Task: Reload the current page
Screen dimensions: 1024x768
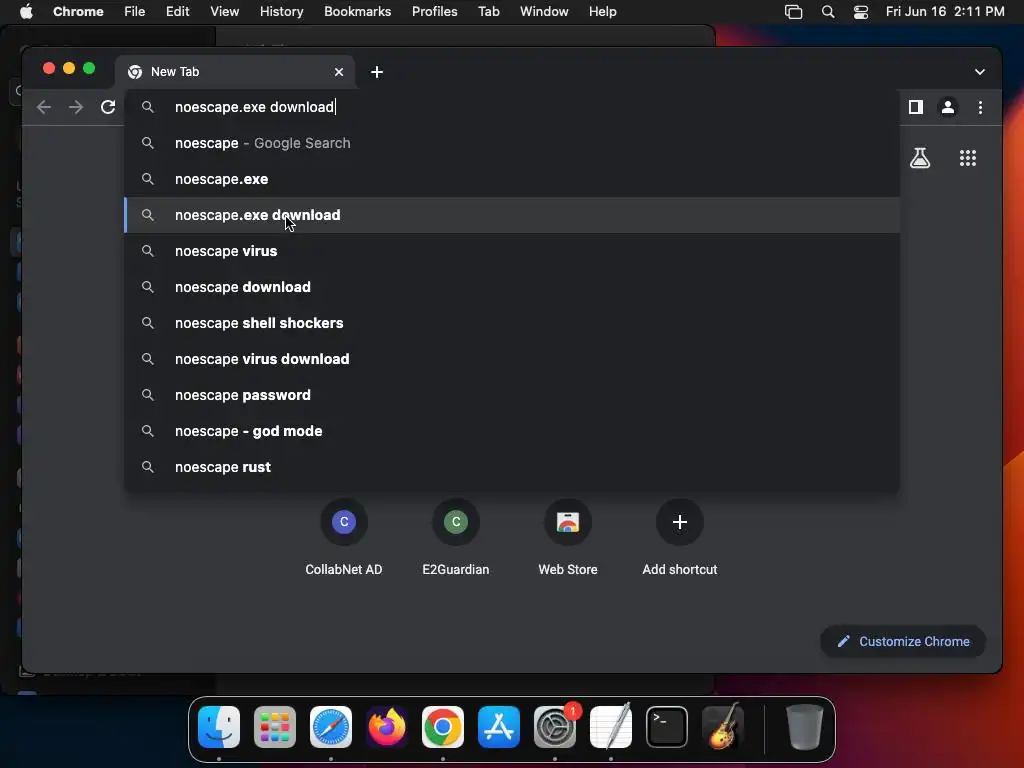Action: [108, 107]
